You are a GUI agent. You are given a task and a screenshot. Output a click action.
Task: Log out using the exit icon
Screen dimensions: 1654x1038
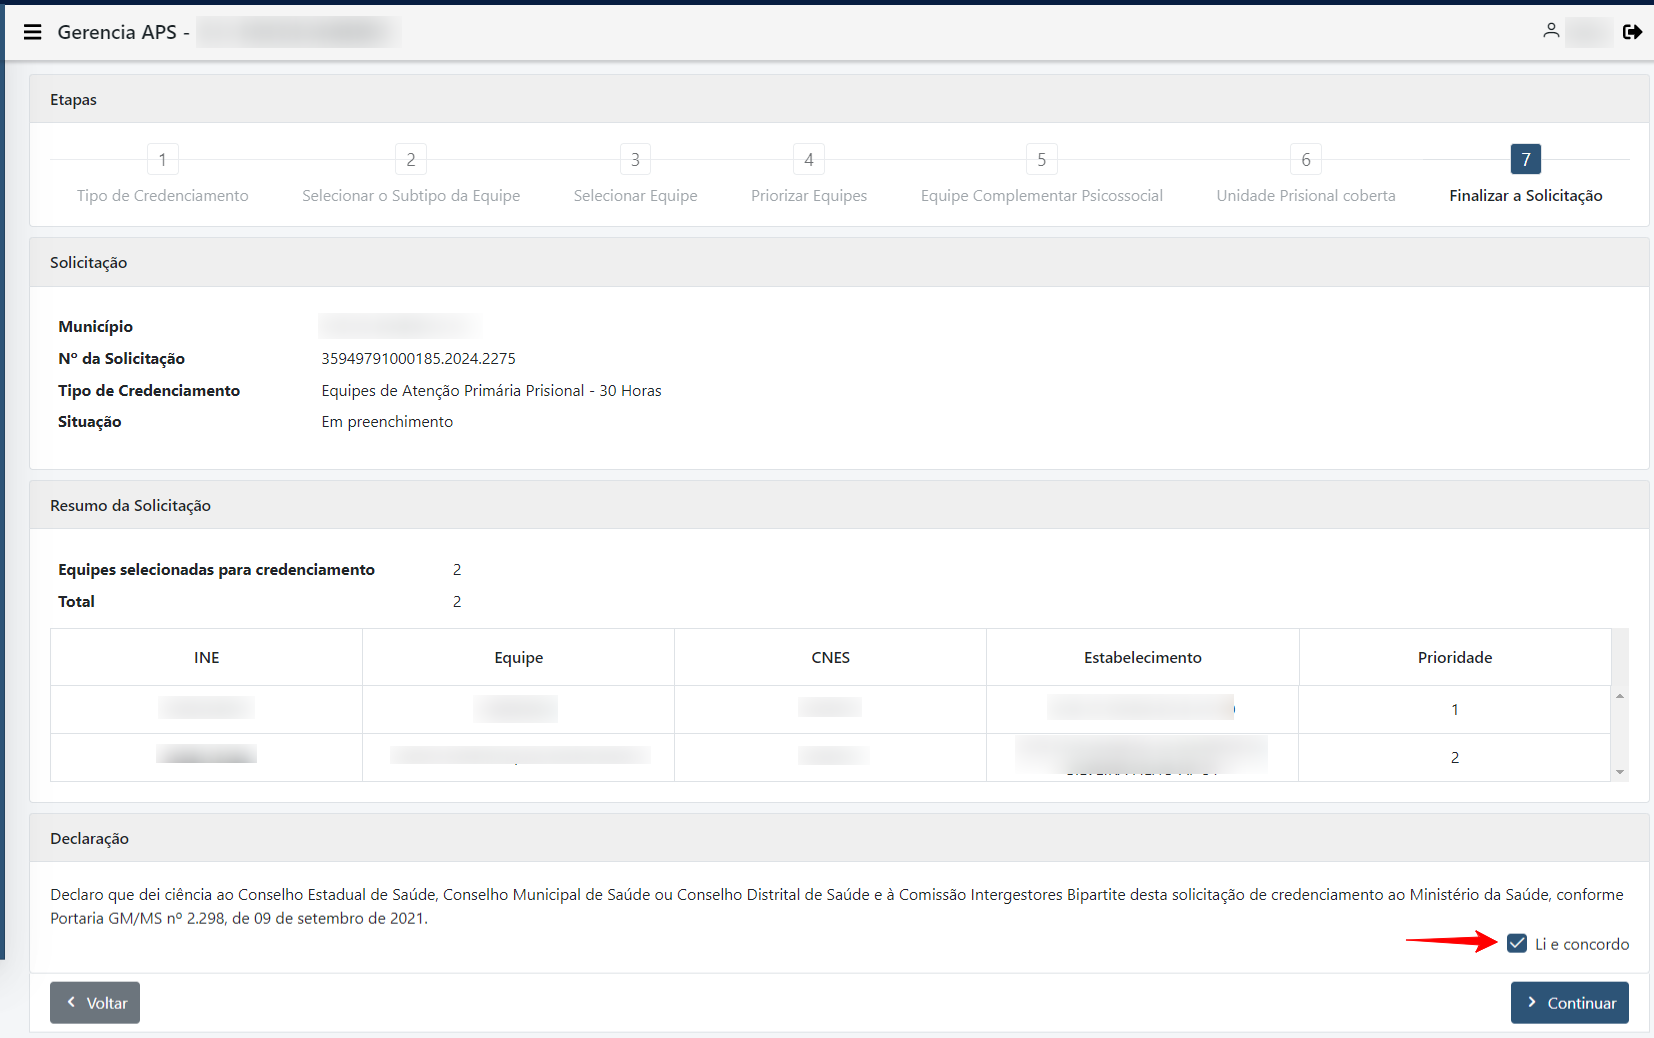1632,32
